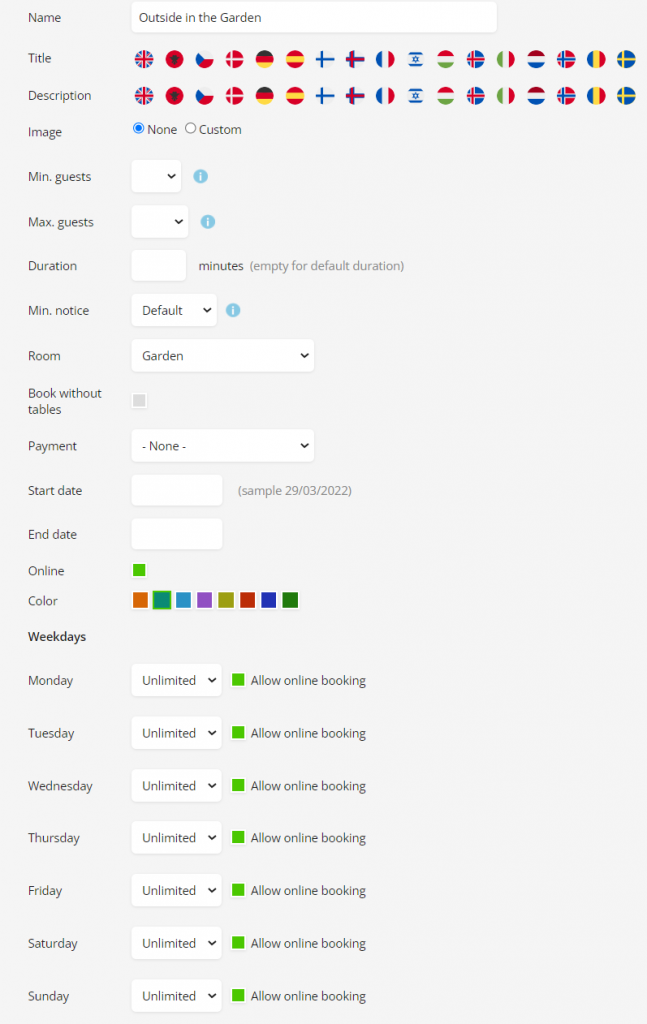The height and width of the screenshot is (1024, 647).
Task: Toggle Tuesday Allow online booking checkbox
Action: click(x=238, y=733)
